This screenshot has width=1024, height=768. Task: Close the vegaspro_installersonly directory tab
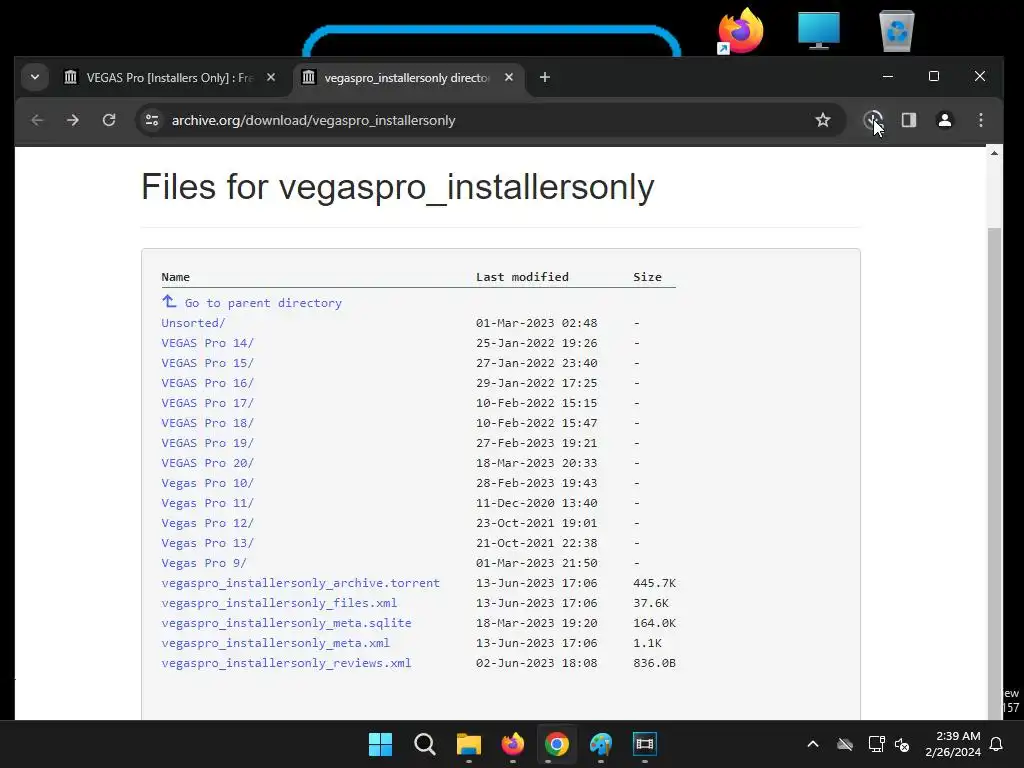509,78
